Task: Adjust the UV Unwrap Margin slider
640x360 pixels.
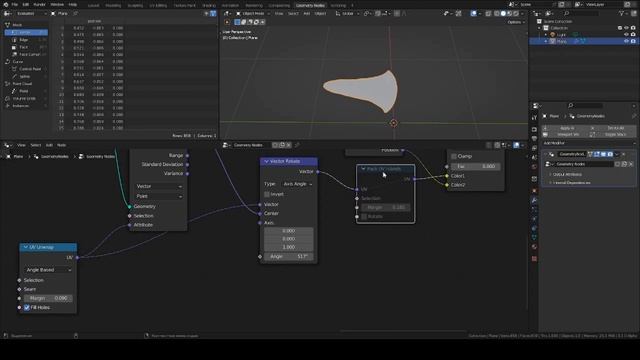Action: pyautogui.click(x=48, y=298)
